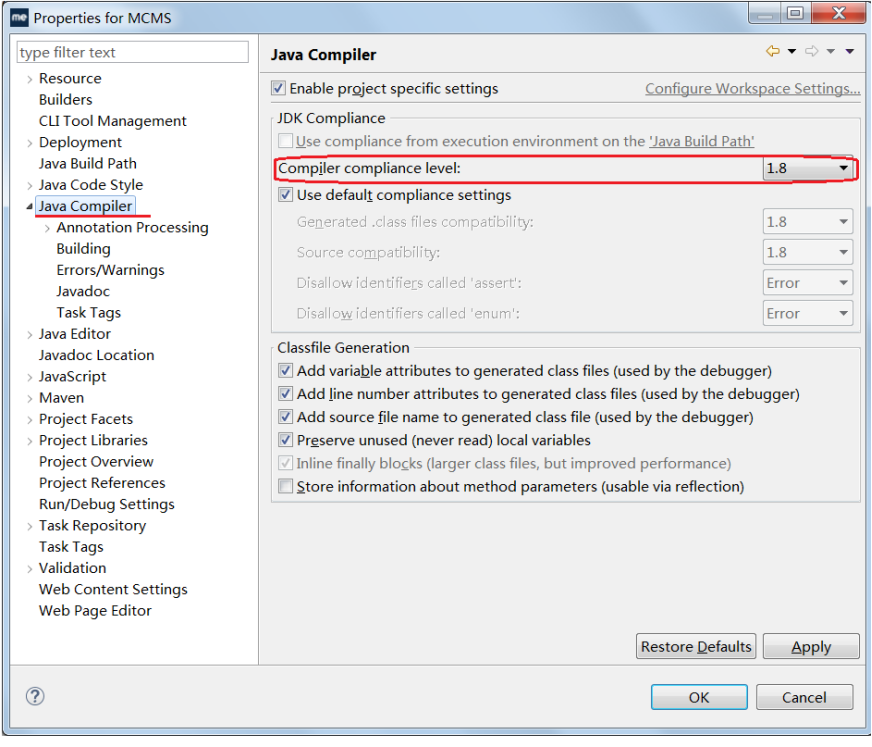Click Configure Workspace Settings link

point(752,88)
